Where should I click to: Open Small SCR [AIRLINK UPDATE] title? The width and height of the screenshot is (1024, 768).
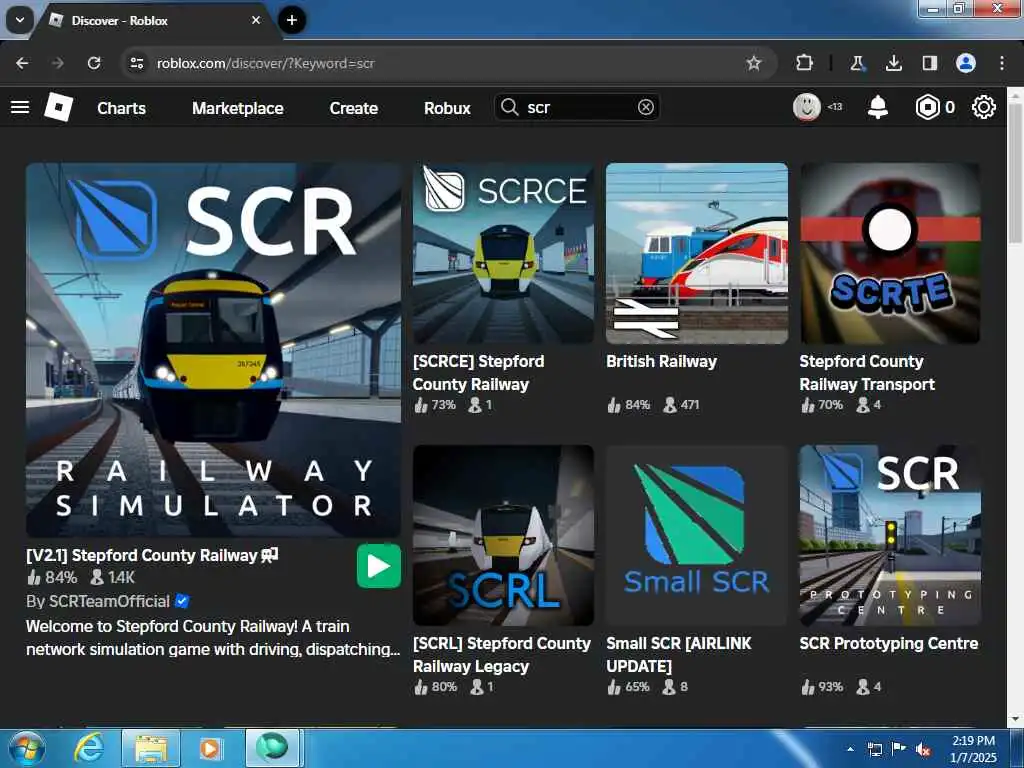pyautogui.click(x=679, y=654)
